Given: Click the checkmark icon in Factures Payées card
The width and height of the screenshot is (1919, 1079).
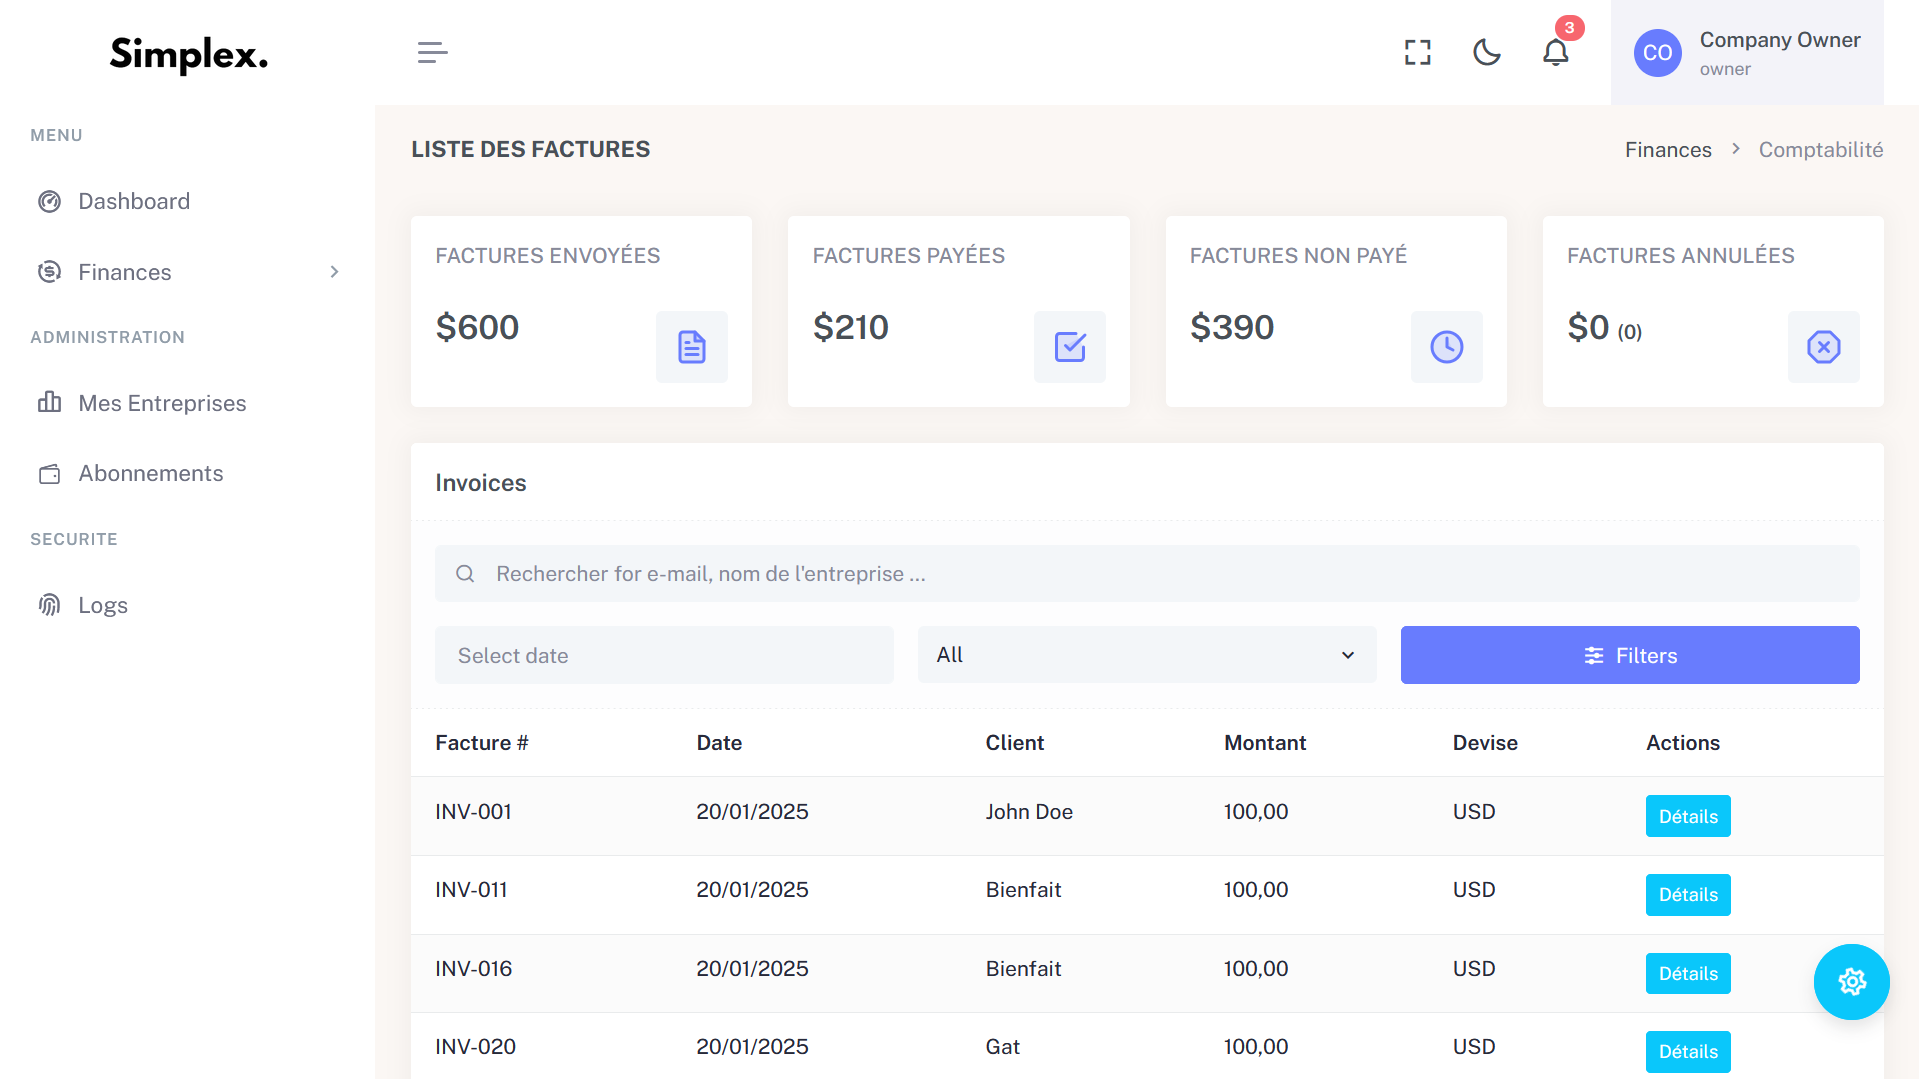Looking at the screenshot, I should pyautogui.click(x=1069, y=347).
